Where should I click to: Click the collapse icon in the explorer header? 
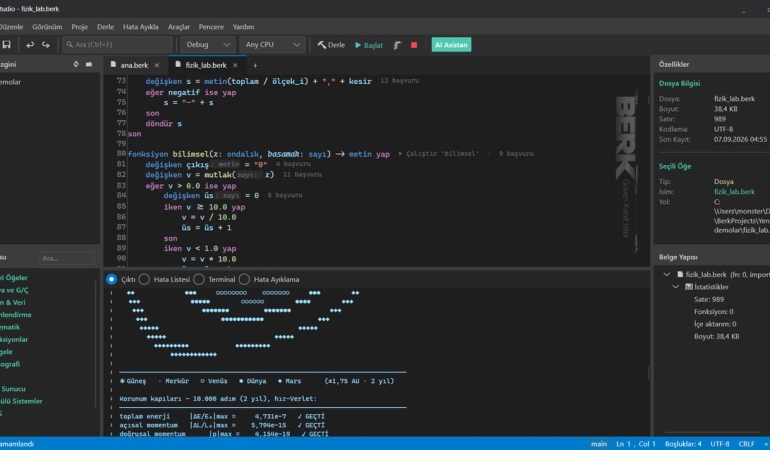[x=89, y=64]
